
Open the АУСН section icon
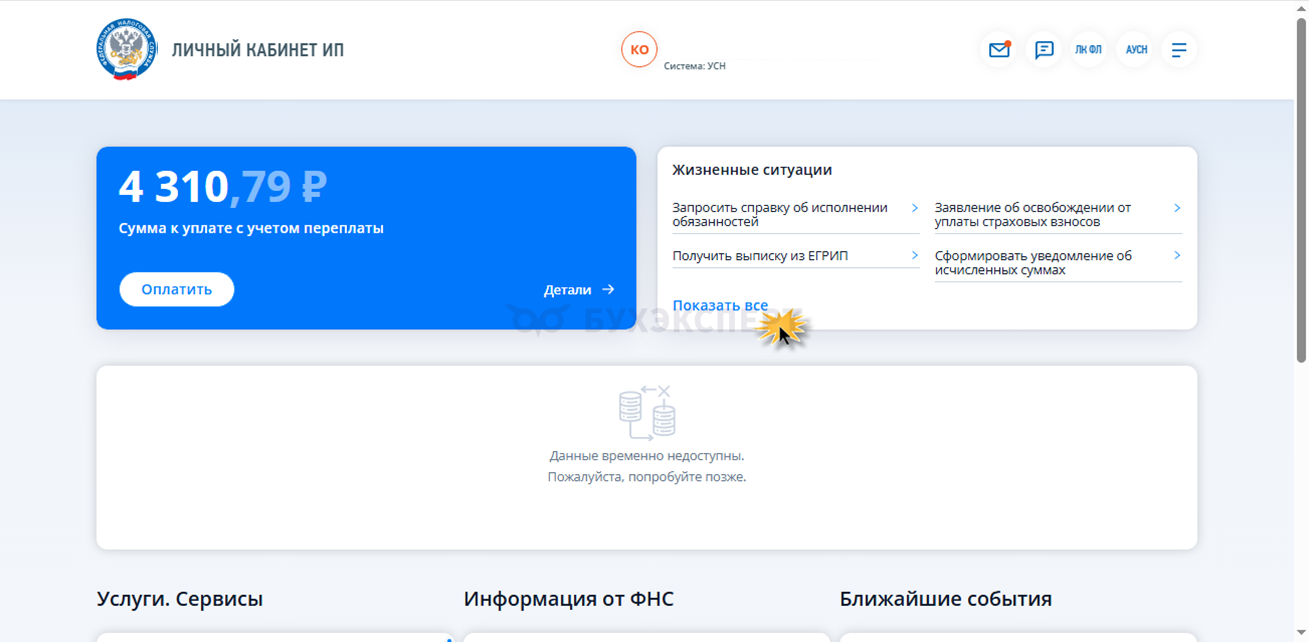[1135, 50]
